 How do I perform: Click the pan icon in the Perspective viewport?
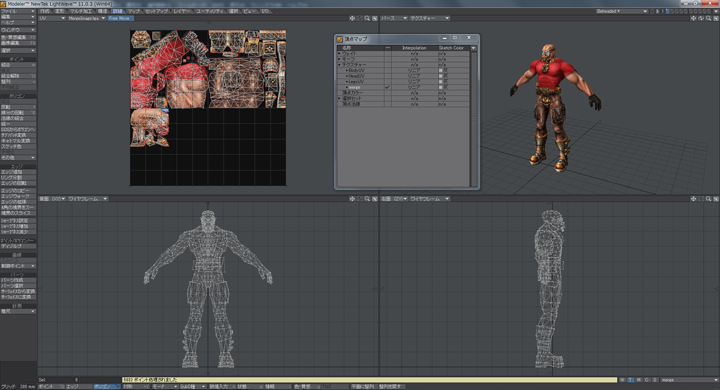(693, 18)
